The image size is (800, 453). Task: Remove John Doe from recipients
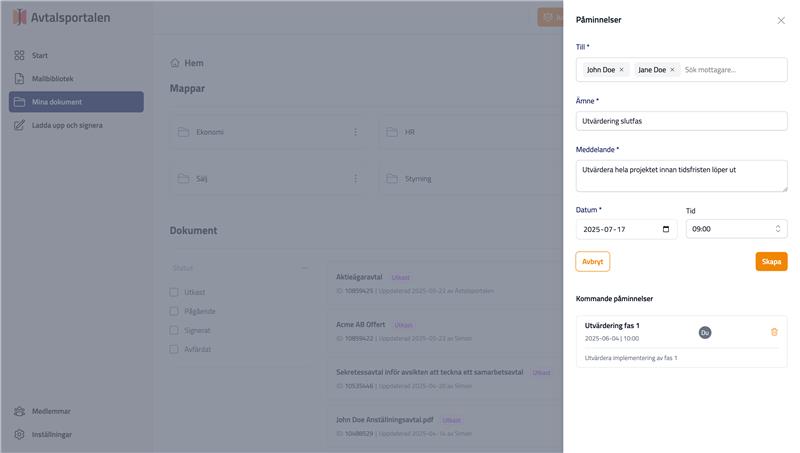pos(621,70)
